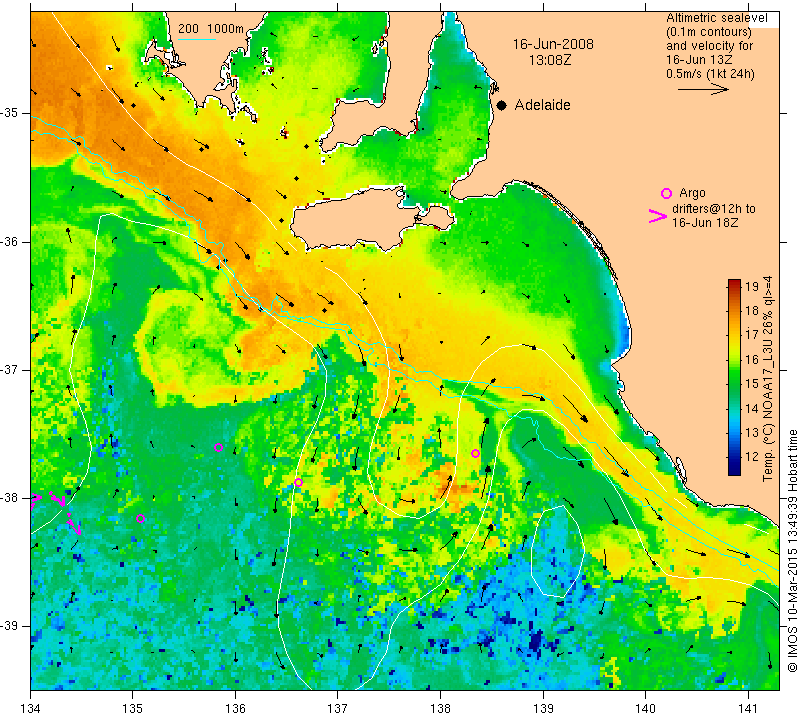Click the 18 tick on the color bar
This screenshot has height=720, width=800.
tap(752, 310)
